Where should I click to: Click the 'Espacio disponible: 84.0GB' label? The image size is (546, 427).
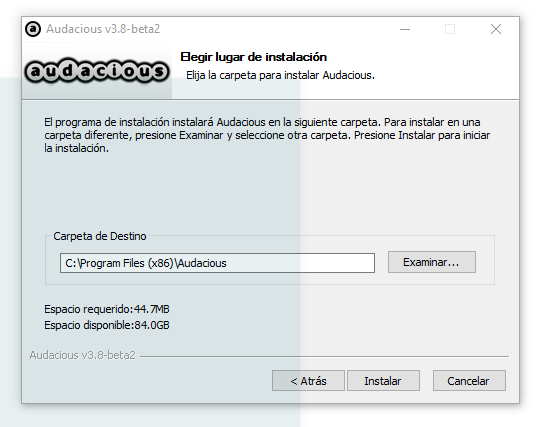coord(107,325)
